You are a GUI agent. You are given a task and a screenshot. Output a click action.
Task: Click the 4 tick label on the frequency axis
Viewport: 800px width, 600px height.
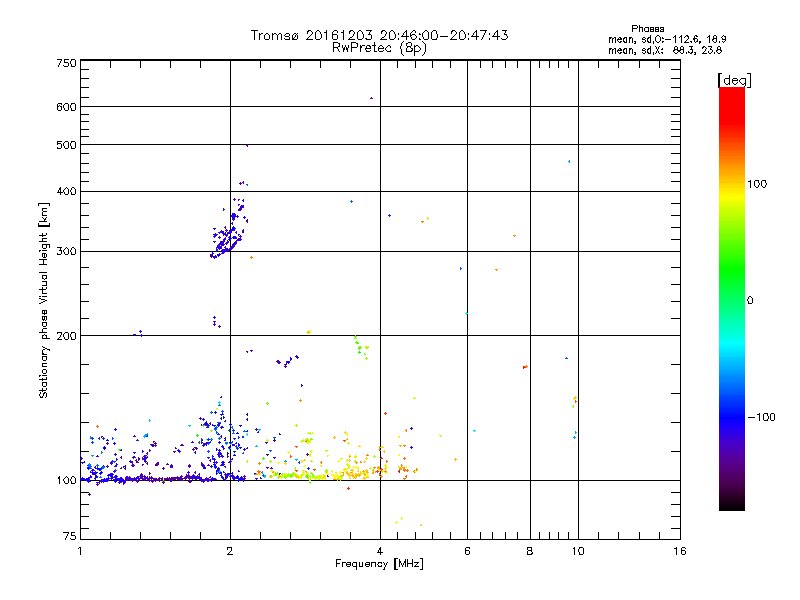pos(380,551)
